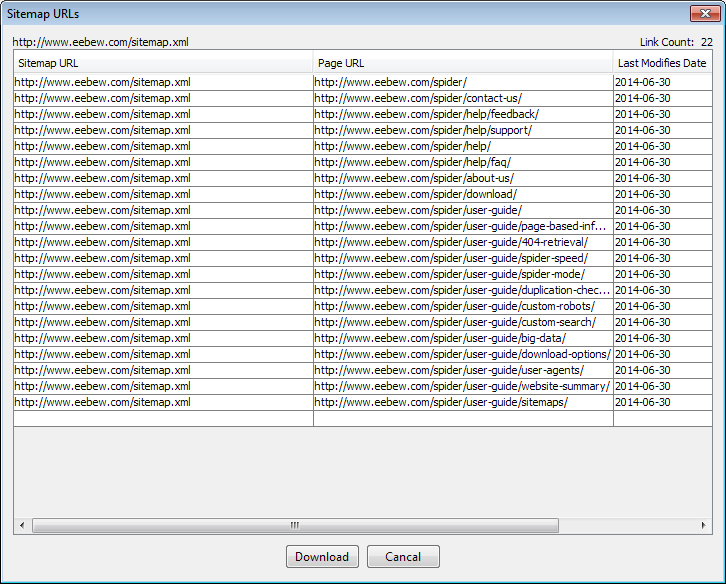726x584 pixels.
Task: Select the page URL ending in /spider/user-guide/
Action: coord(463,210)
